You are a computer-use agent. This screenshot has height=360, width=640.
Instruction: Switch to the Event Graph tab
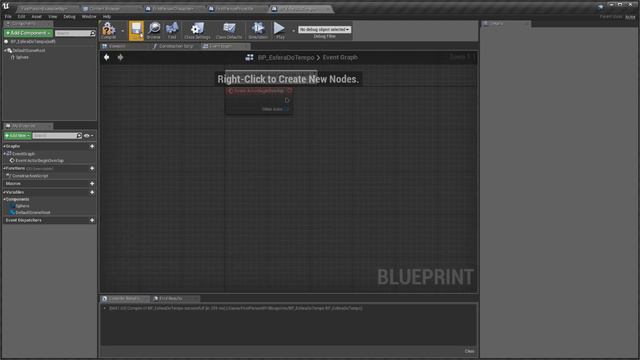(225, 46)
